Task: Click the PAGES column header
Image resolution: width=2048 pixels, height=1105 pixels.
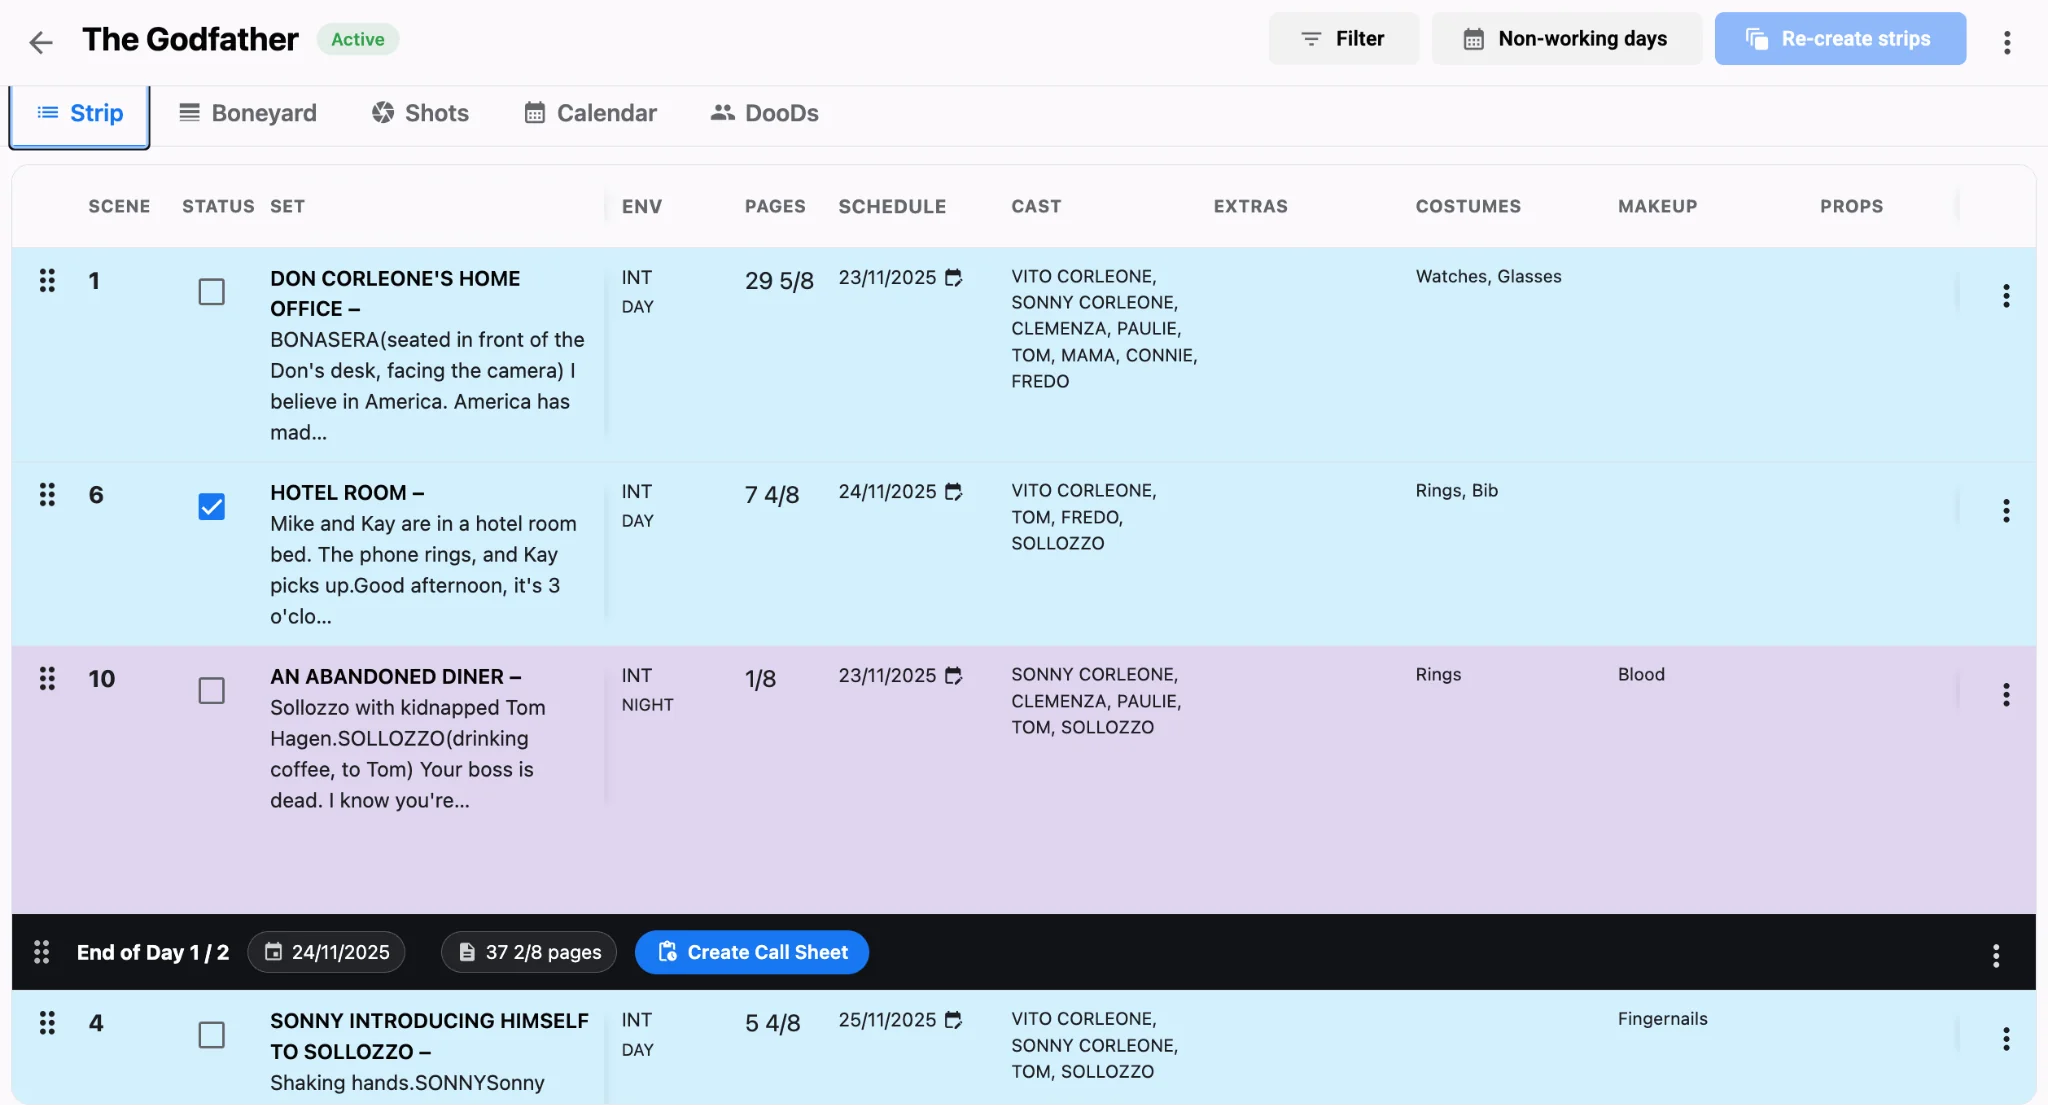Action: 775,206
